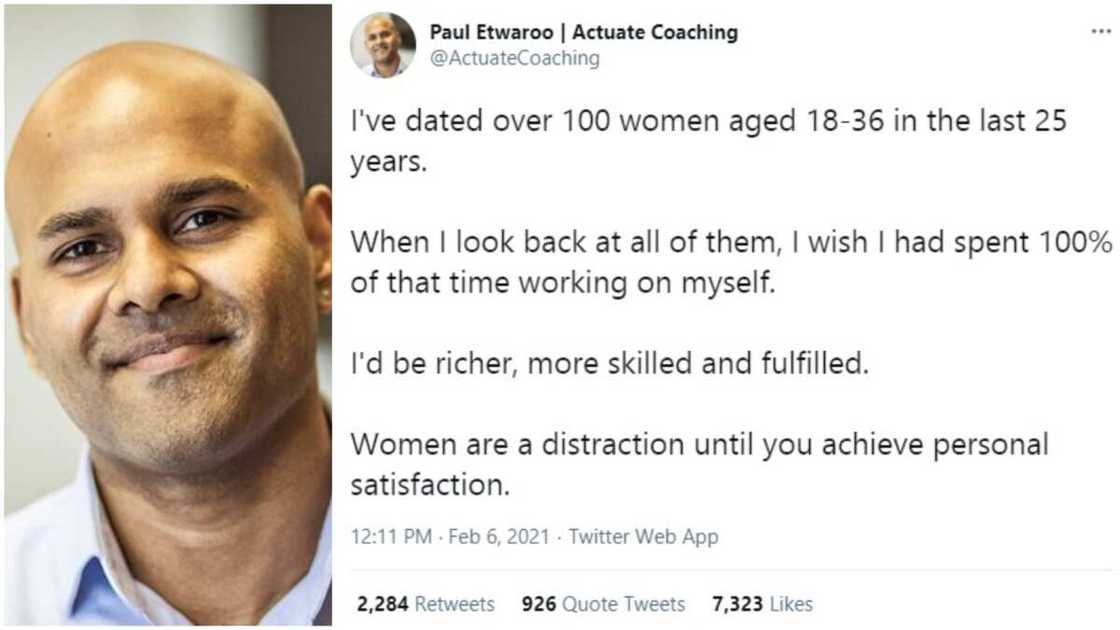Click the enlarged profile photo on the left
The image size is (1120, 630).
coord(168,315)
